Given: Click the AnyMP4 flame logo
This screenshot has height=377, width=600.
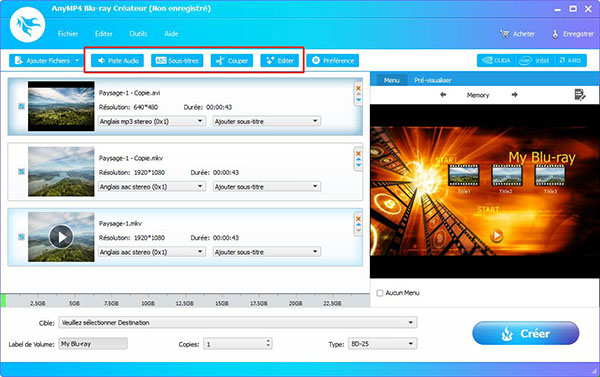Looking at the screenshot, I should (28, 25).
